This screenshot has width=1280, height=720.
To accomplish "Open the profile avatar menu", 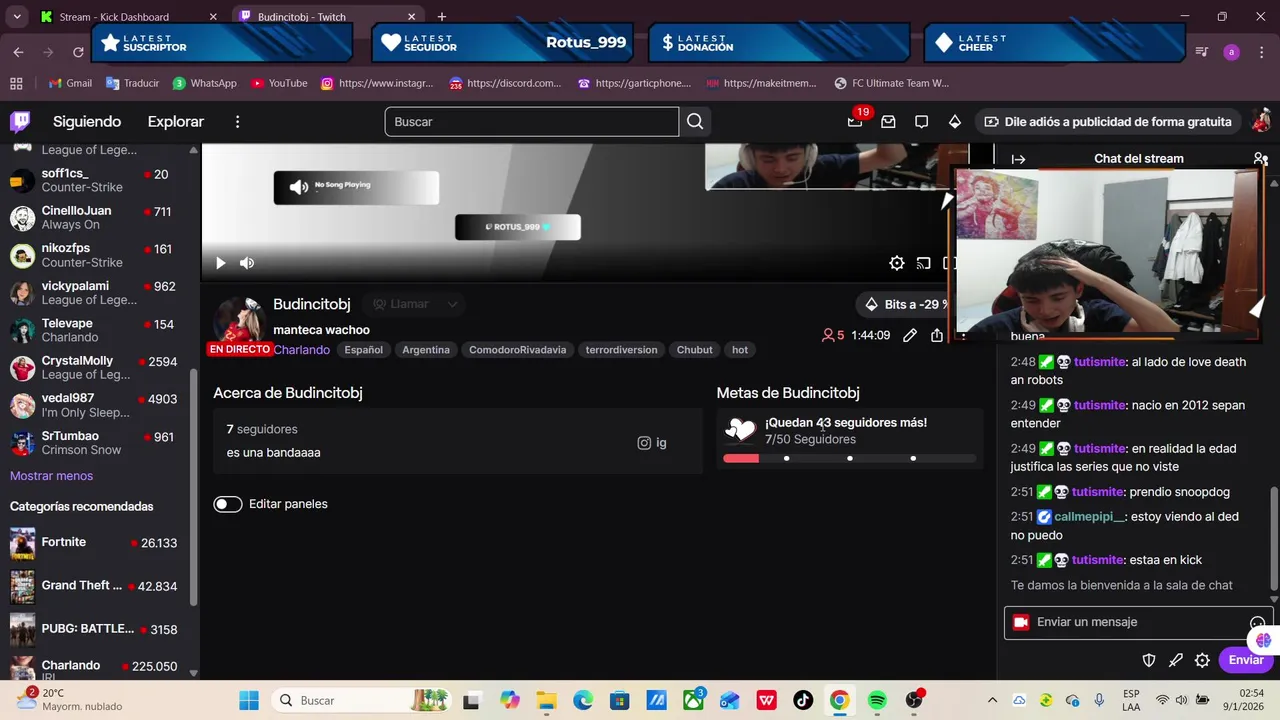I will click(1261, 122).
